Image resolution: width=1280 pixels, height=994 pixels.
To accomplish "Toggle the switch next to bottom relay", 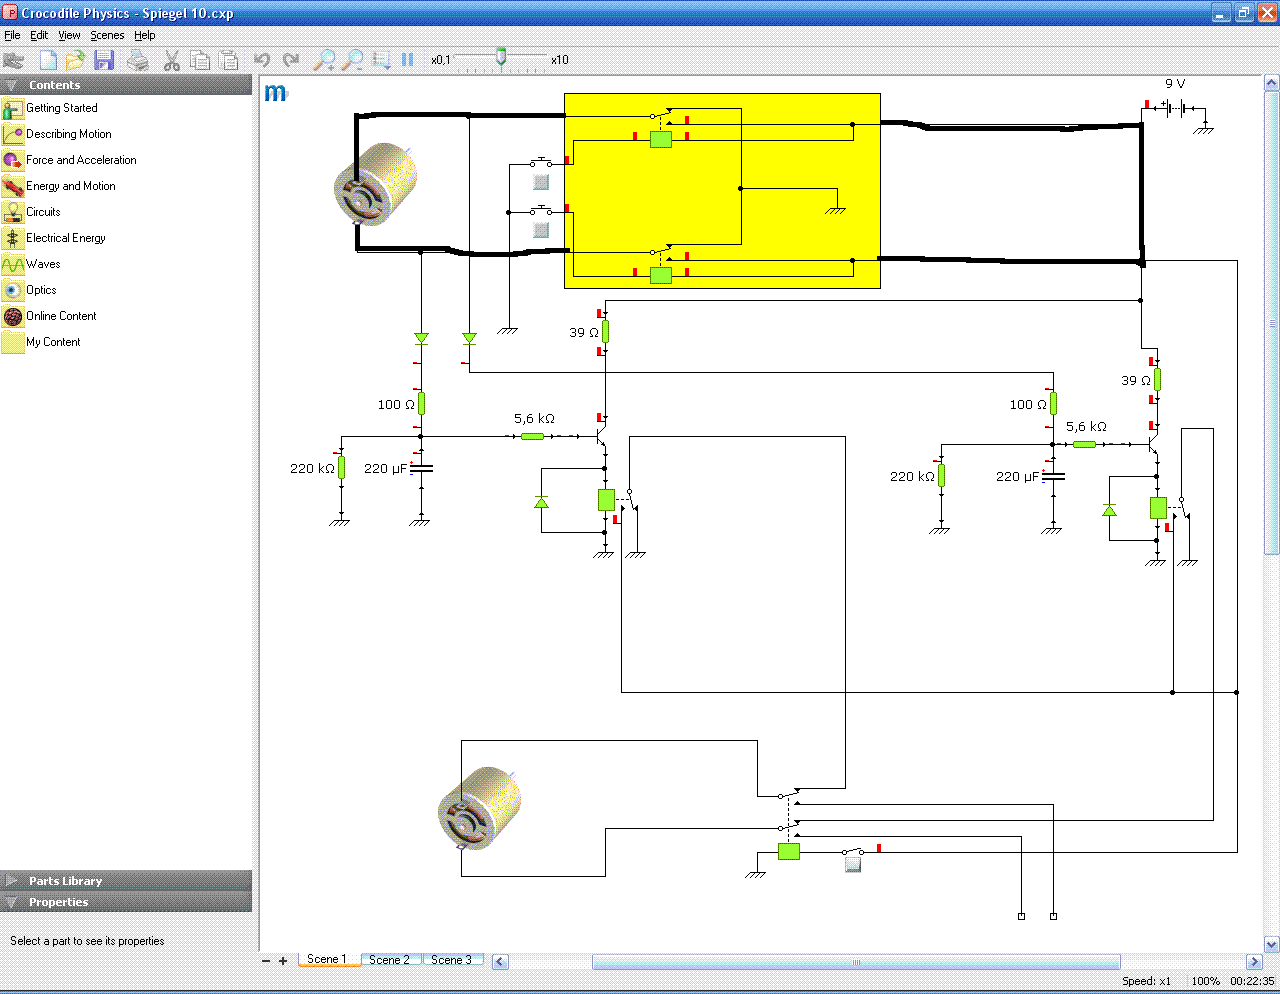I will (853, 864).
